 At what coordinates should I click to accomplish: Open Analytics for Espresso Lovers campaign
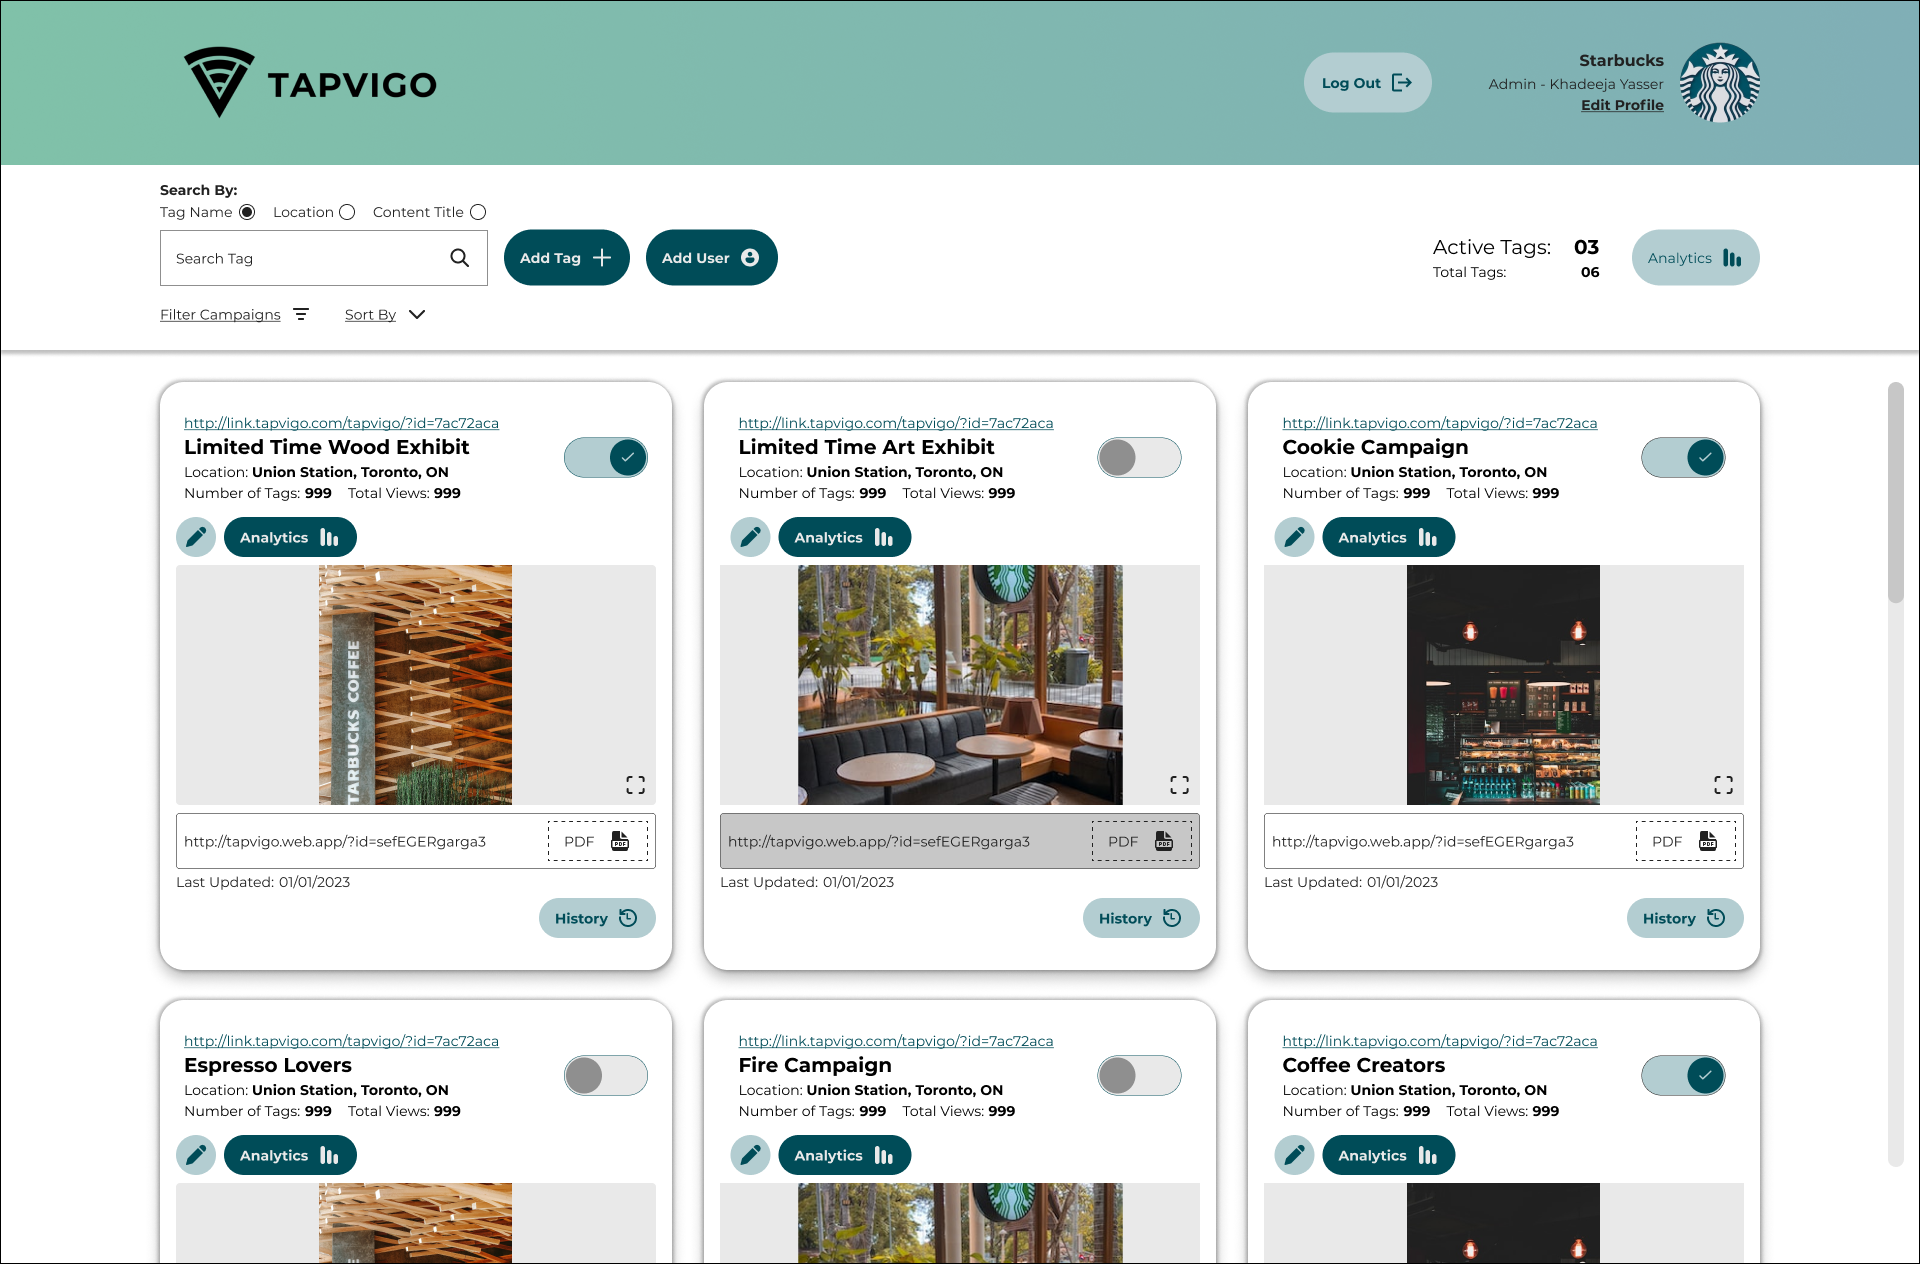[x=290, y=1155]
